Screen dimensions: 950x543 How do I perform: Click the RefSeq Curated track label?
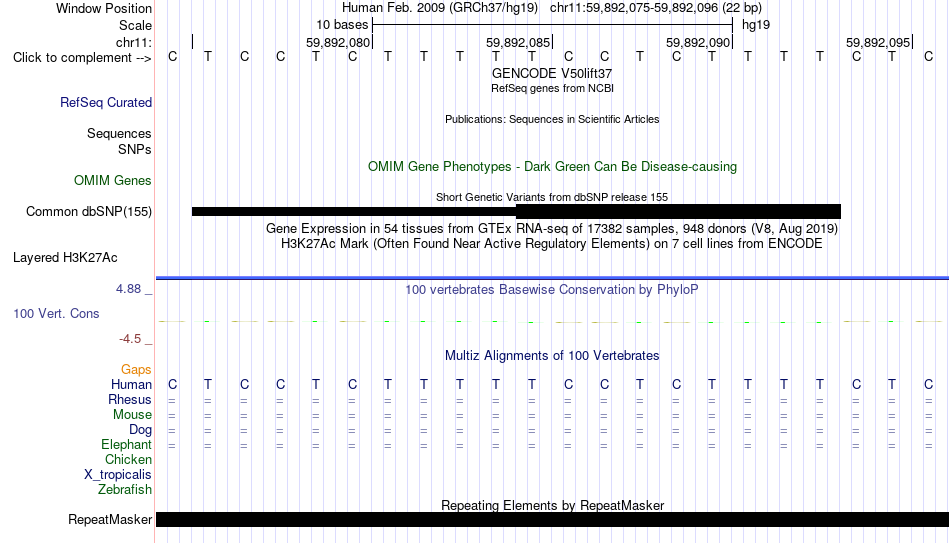click(105, 102)
